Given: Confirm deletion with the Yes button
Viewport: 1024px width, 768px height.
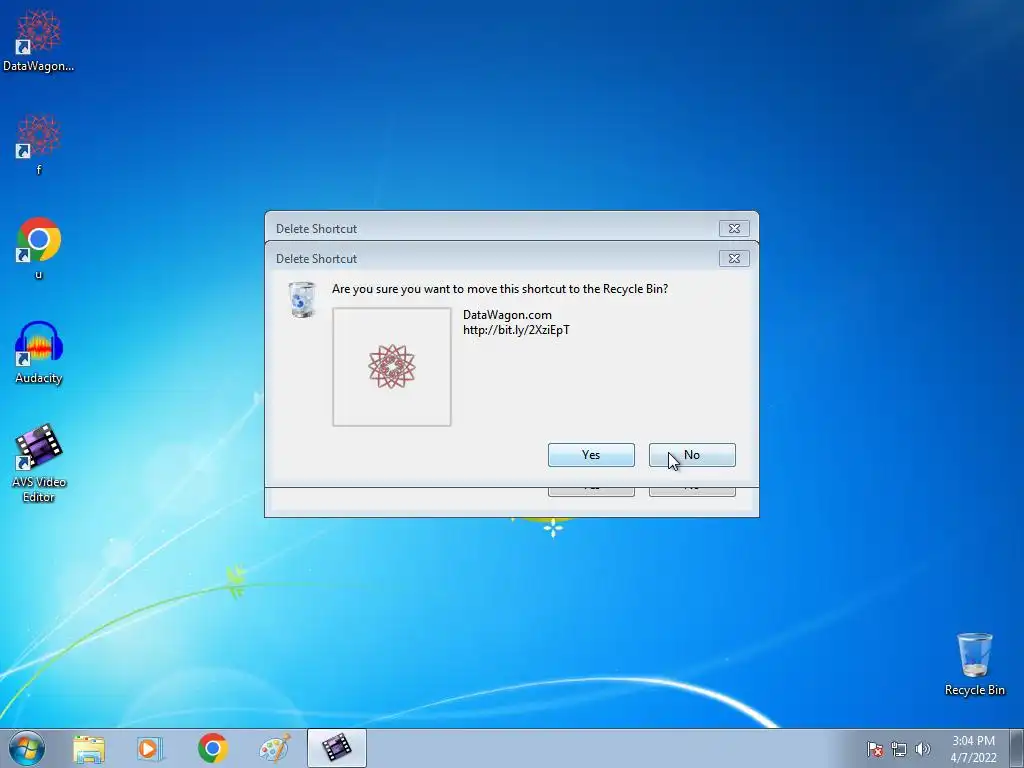Looking at the screenshot, I should coord(591,455).
